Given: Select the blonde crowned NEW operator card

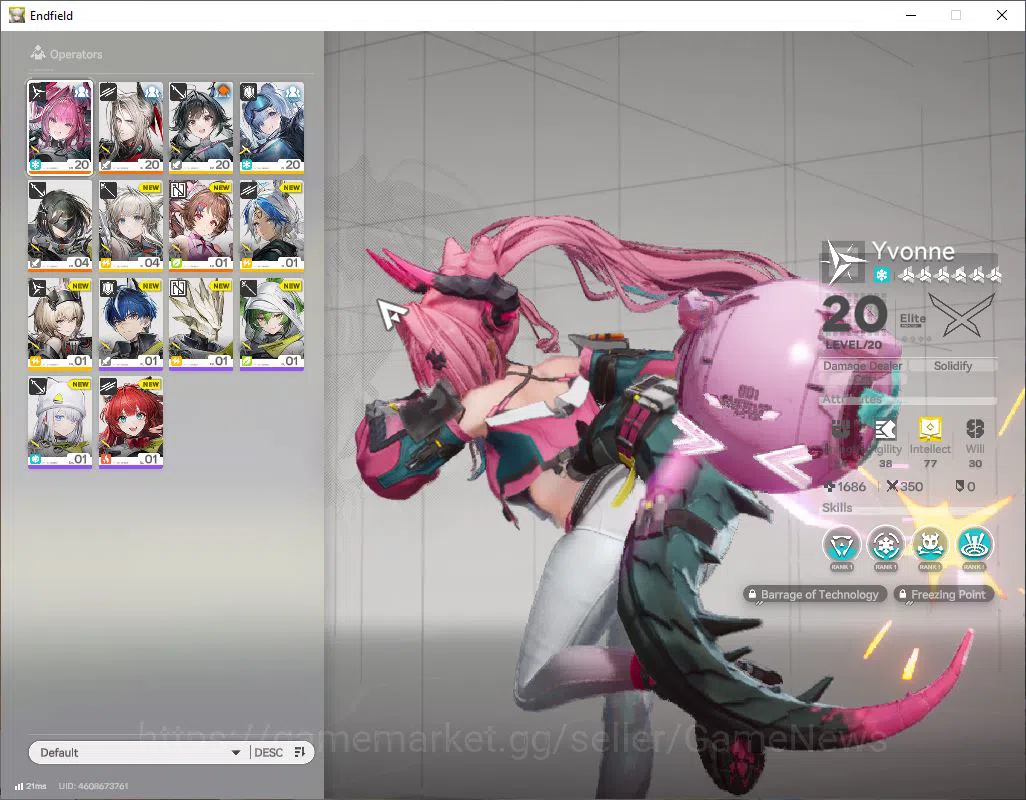Looking at the screenshot, I should [60, 324].
